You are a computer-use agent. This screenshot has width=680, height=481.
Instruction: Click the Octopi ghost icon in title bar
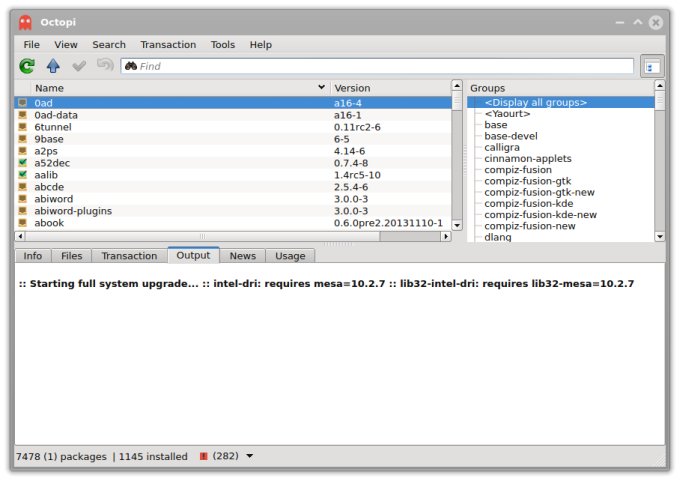[24, 21]
